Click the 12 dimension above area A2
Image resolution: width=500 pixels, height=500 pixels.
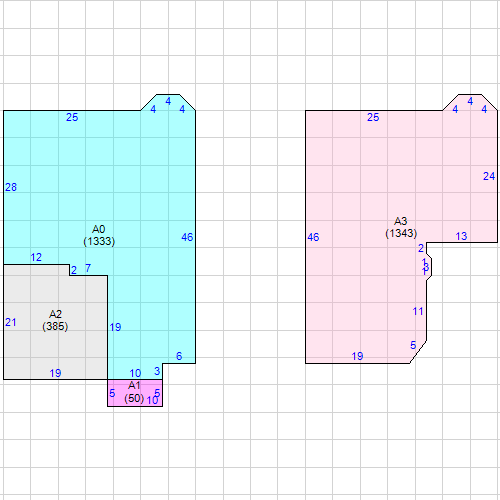(36, 257)
